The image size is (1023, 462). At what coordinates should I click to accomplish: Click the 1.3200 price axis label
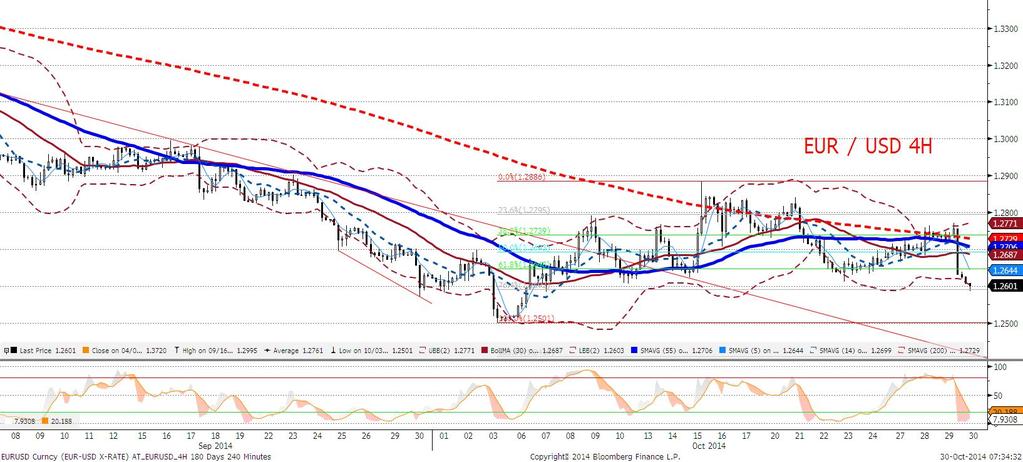coord(1004,66)
